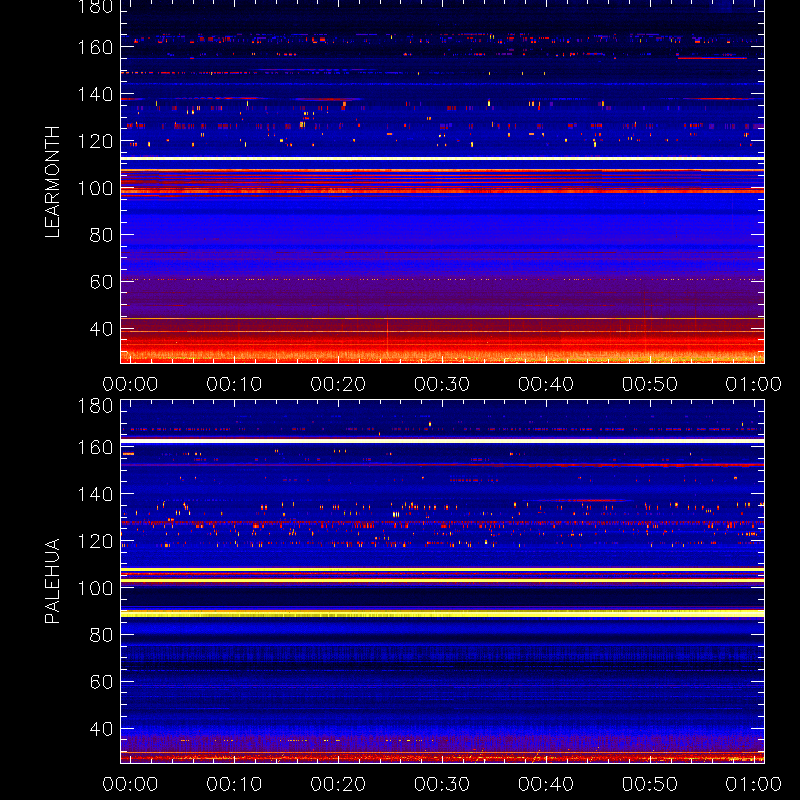
Task: Select the 140 tick label on Learmonth axis
Action: [95, 94]
